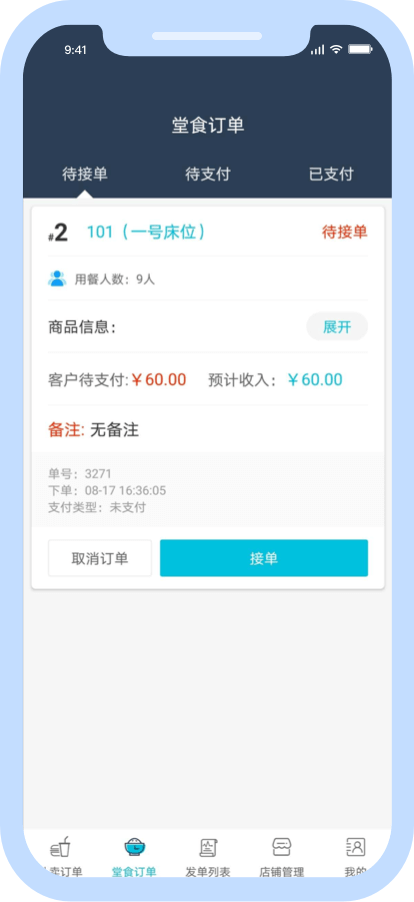Cancel the order via 取消订单
This screenshot has height=902, width=414.
[100, 558]
